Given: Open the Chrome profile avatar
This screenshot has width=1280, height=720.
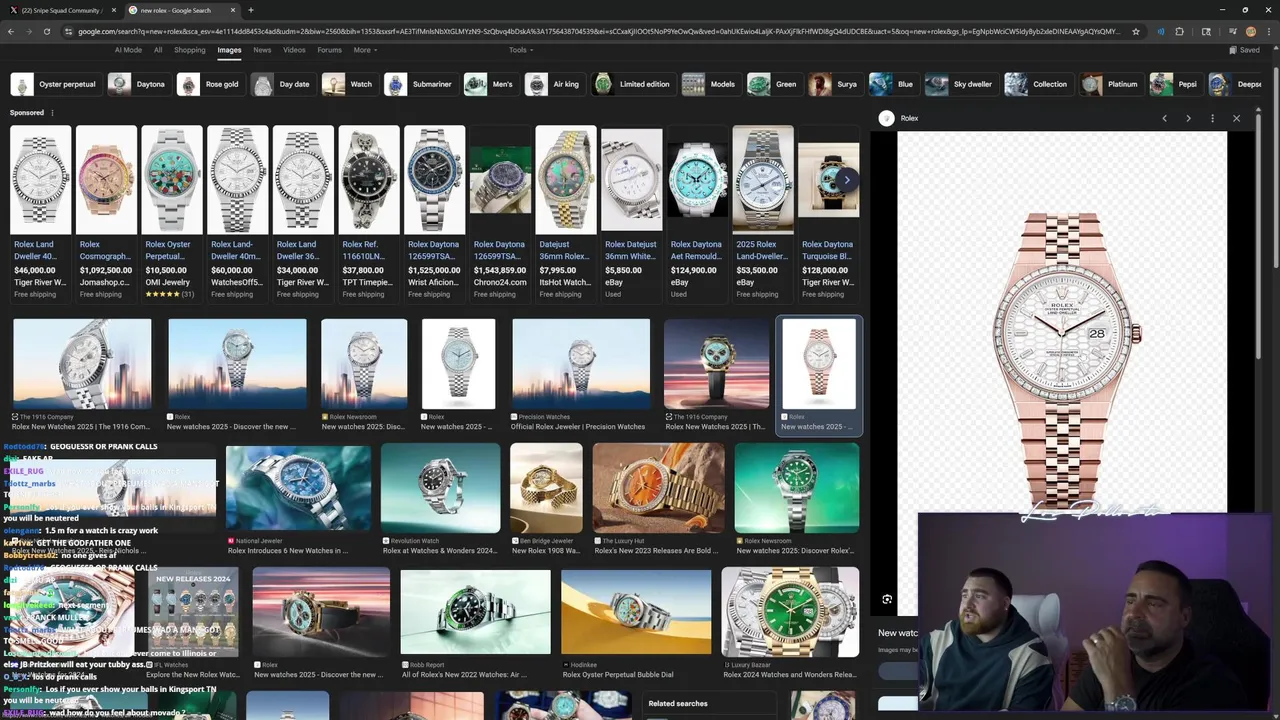Looking at the screenshot, I should click(x=1250, y=31).
